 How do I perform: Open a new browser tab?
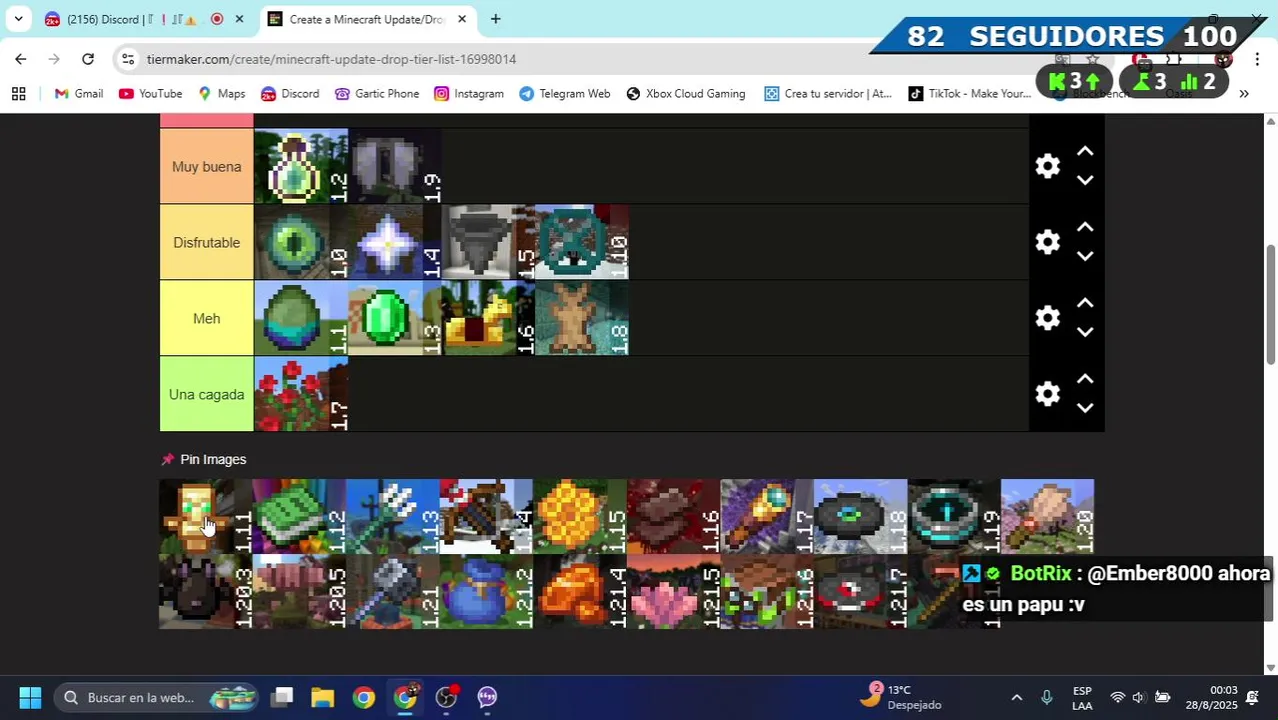(x=495, y=19)
